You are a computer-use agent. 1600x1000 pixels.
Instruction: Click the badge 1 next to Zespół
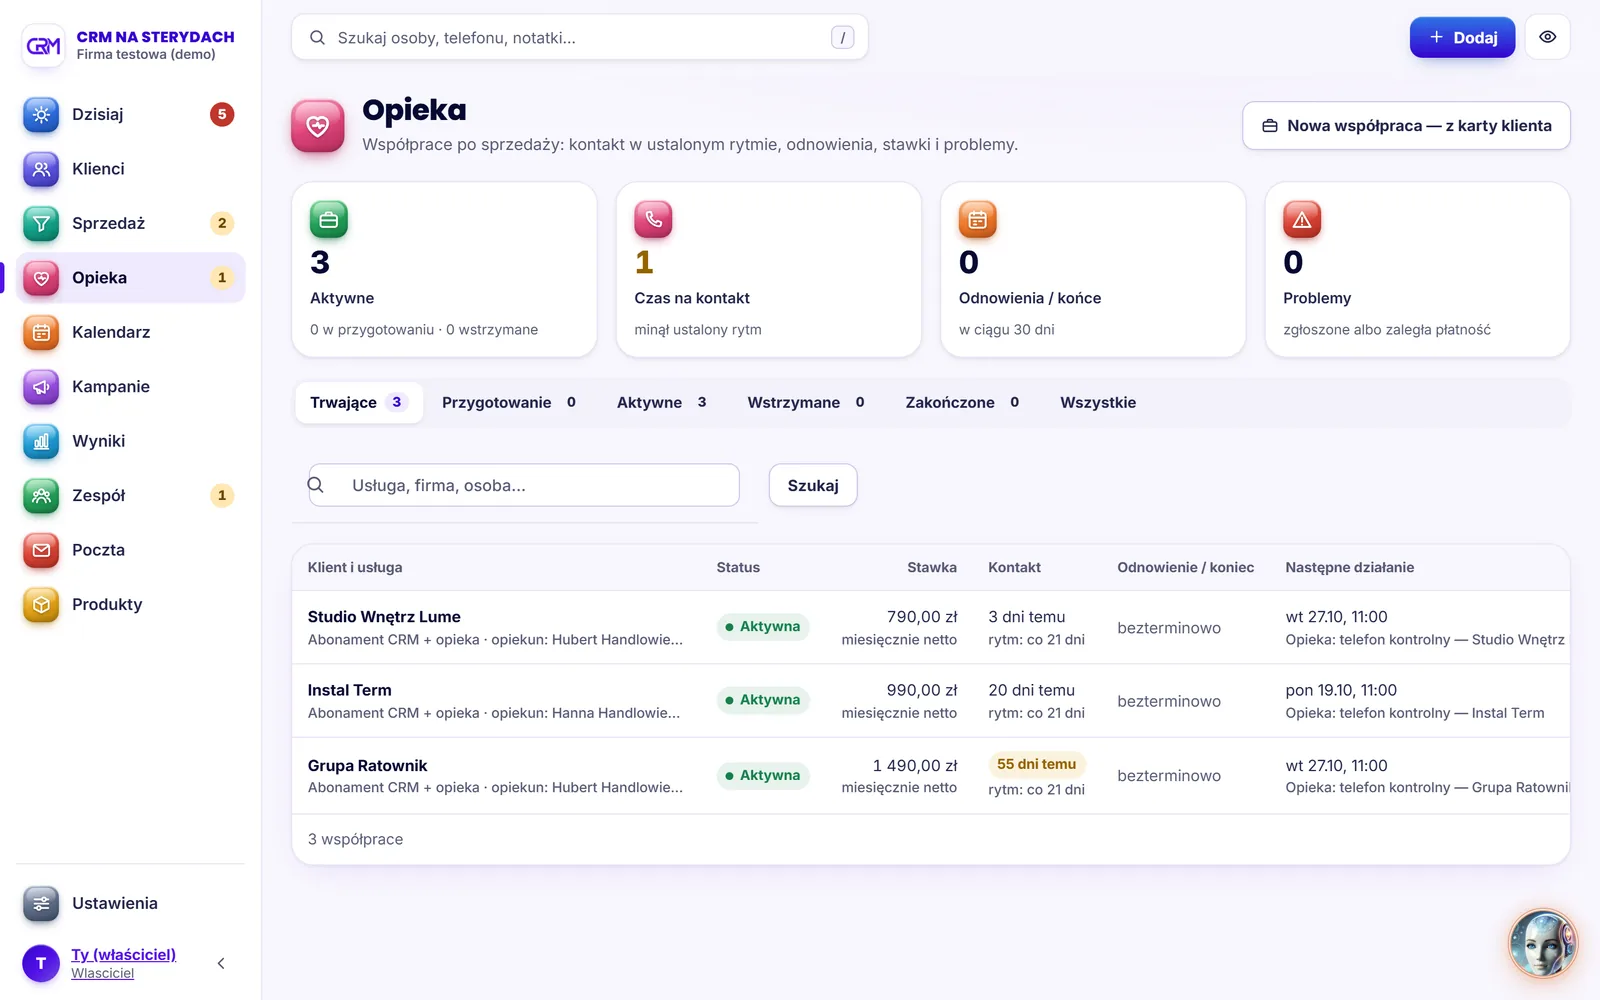(x=222, y=495)
